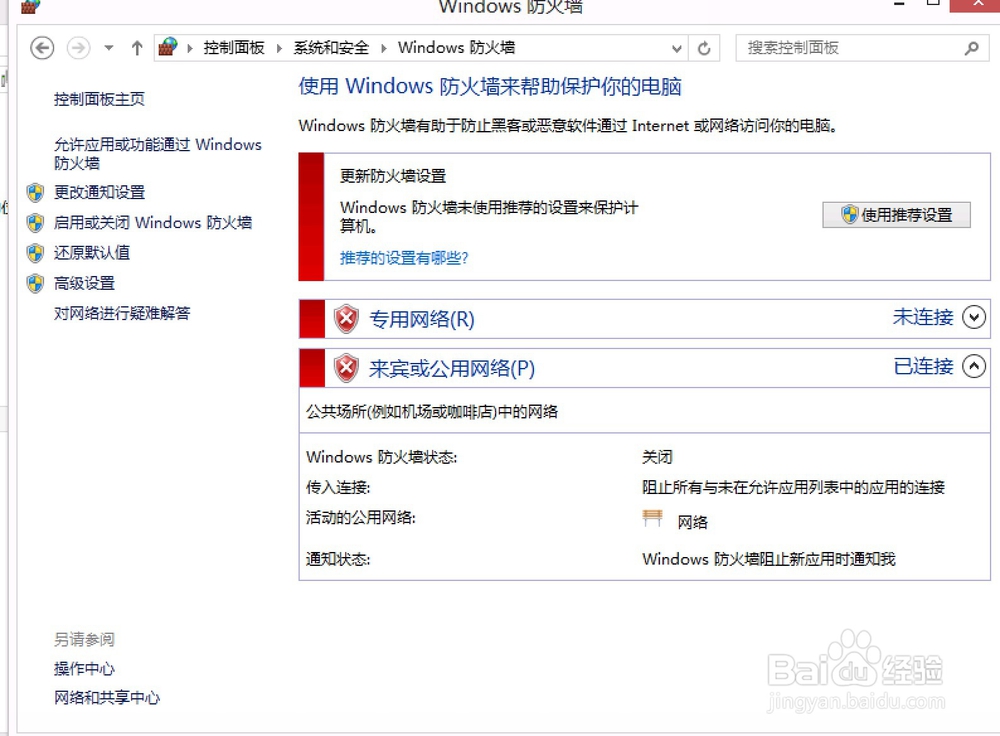Click the up arrow to go to parent folder
The image size is (1000, 736).
coord(135,46)
